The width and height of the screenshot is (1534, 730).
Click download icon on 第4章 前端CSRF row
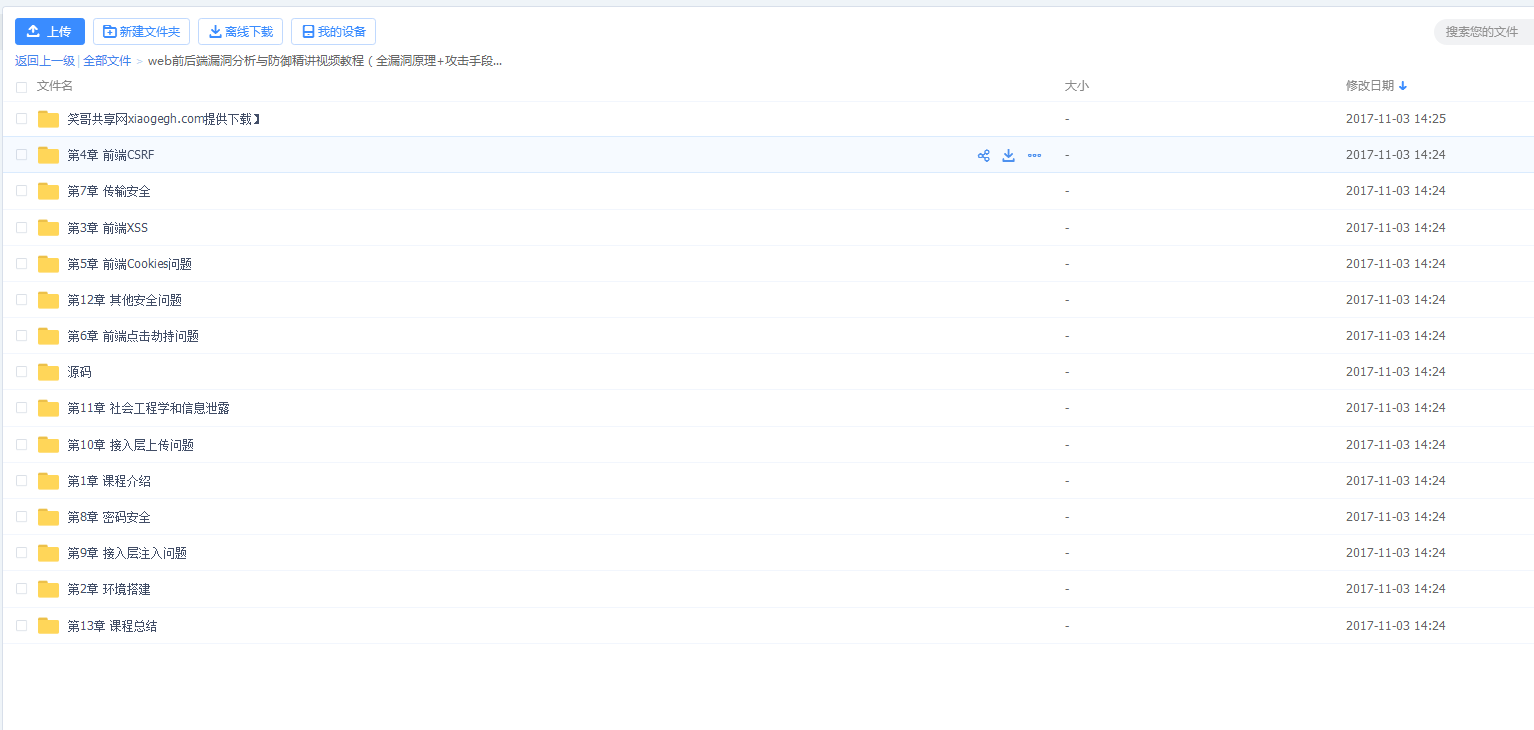point(1009,155)
